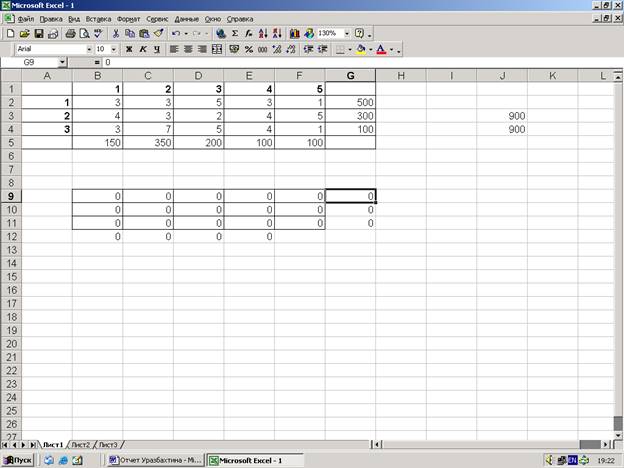Open the Пуск start button
Image resolution: width=624 pixels, height=468 pixels.
click(x=17, y=460)
